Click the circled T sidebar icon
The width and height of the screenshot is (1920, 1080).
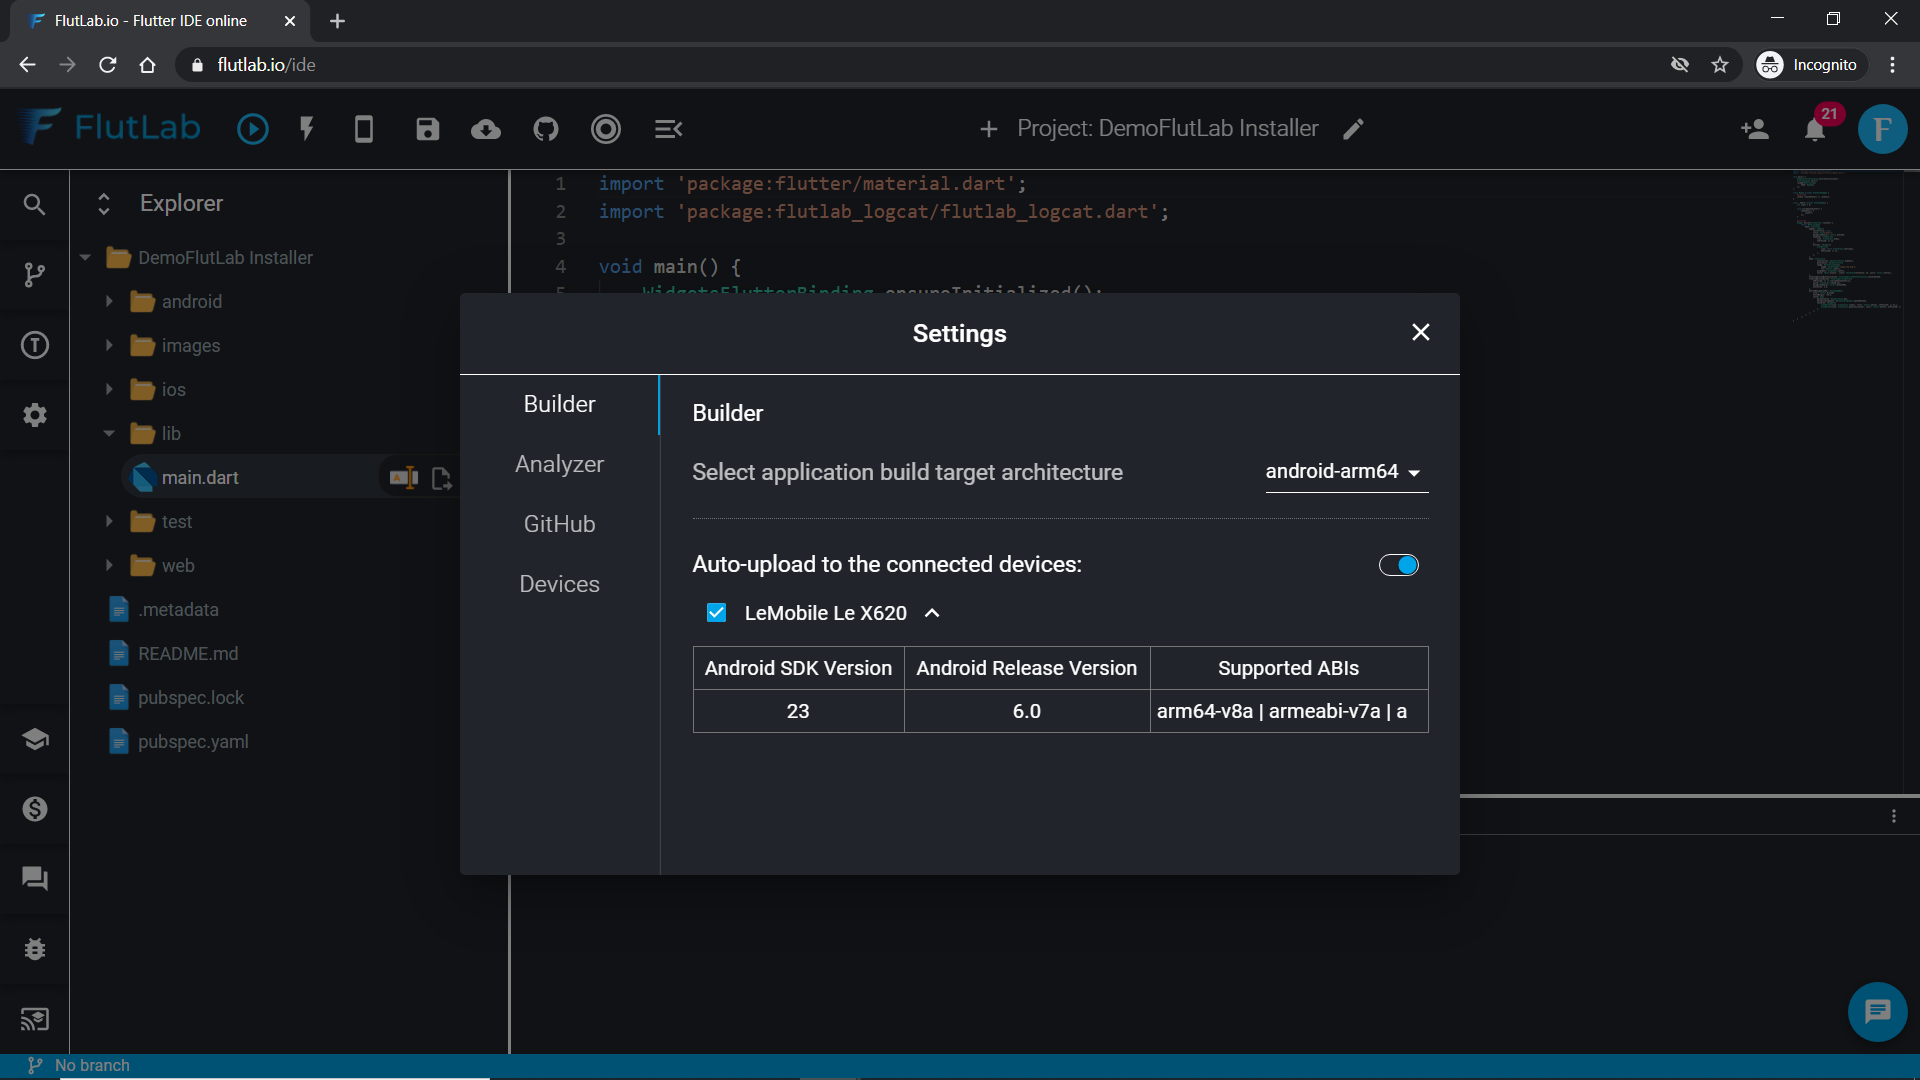click(x=34, y=345)
